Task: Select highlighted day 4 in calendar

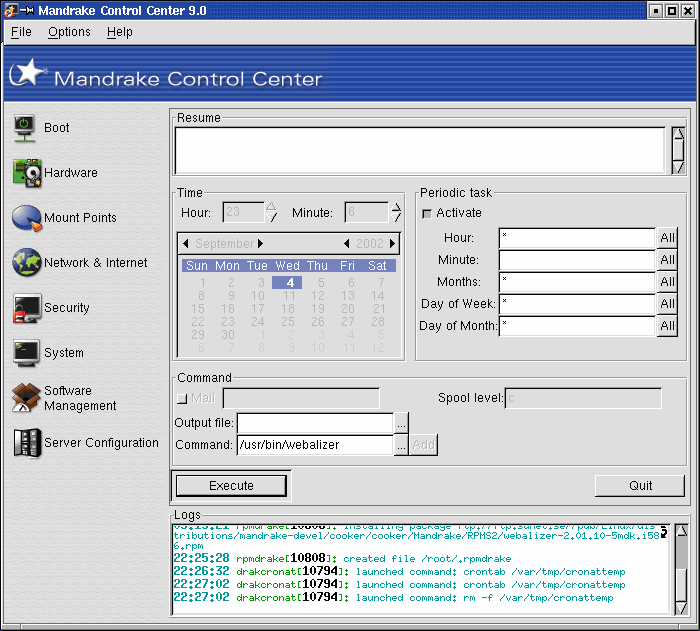Action: [288, 282]
